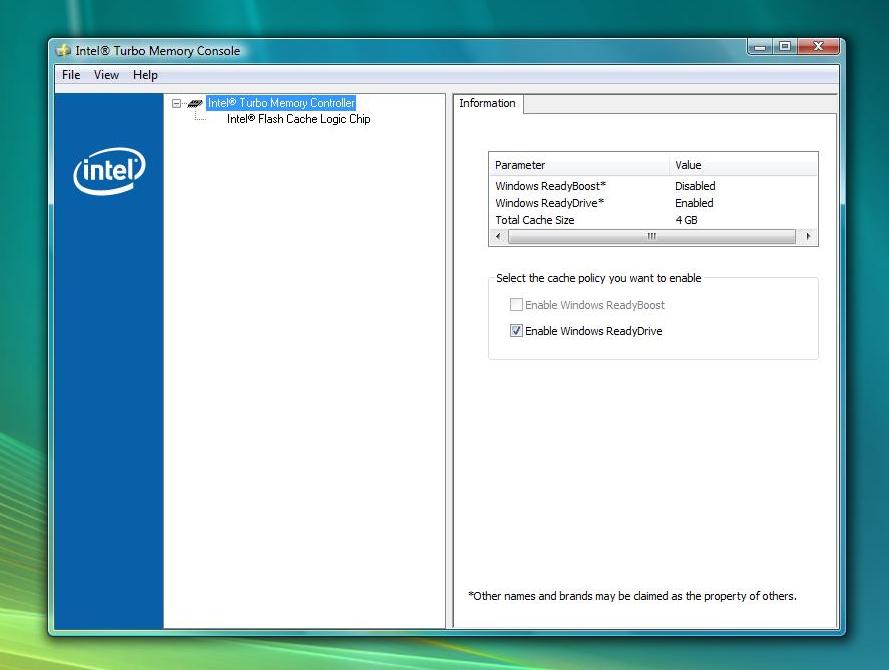
Task: Open the Help menu
Action: click(145, 75)
